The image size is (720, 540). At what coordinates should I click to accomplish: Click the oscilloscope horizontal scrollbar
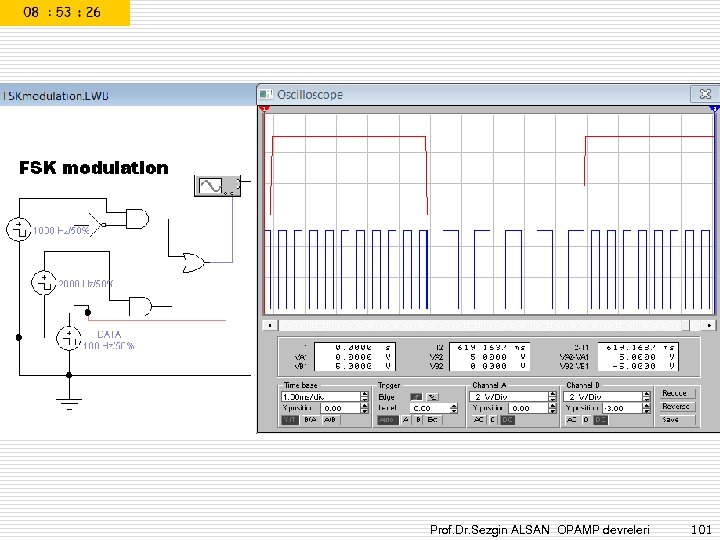coord(488,325)
